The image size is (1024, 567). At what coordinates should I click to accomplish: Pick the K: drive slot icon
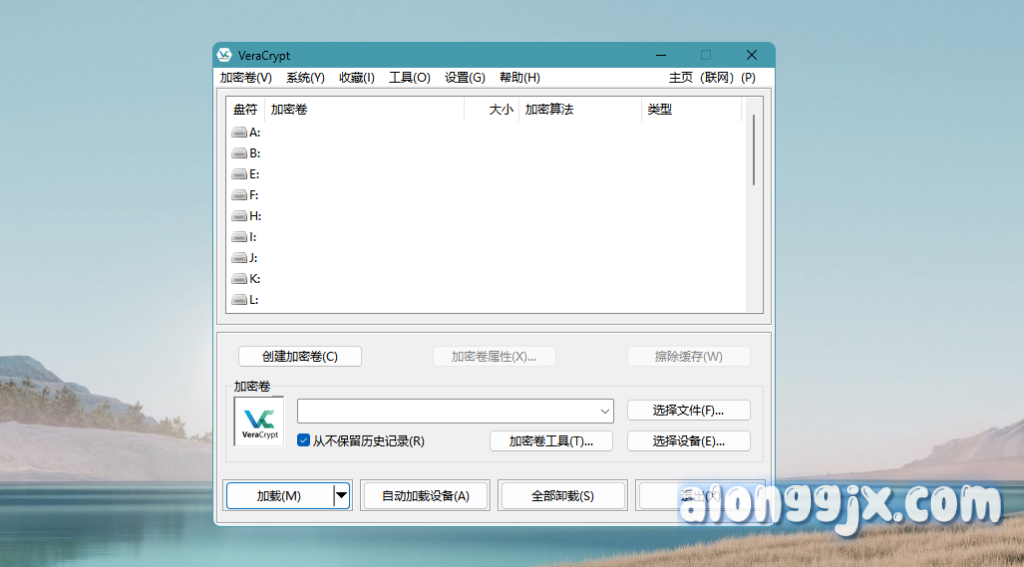click(239, 279)
